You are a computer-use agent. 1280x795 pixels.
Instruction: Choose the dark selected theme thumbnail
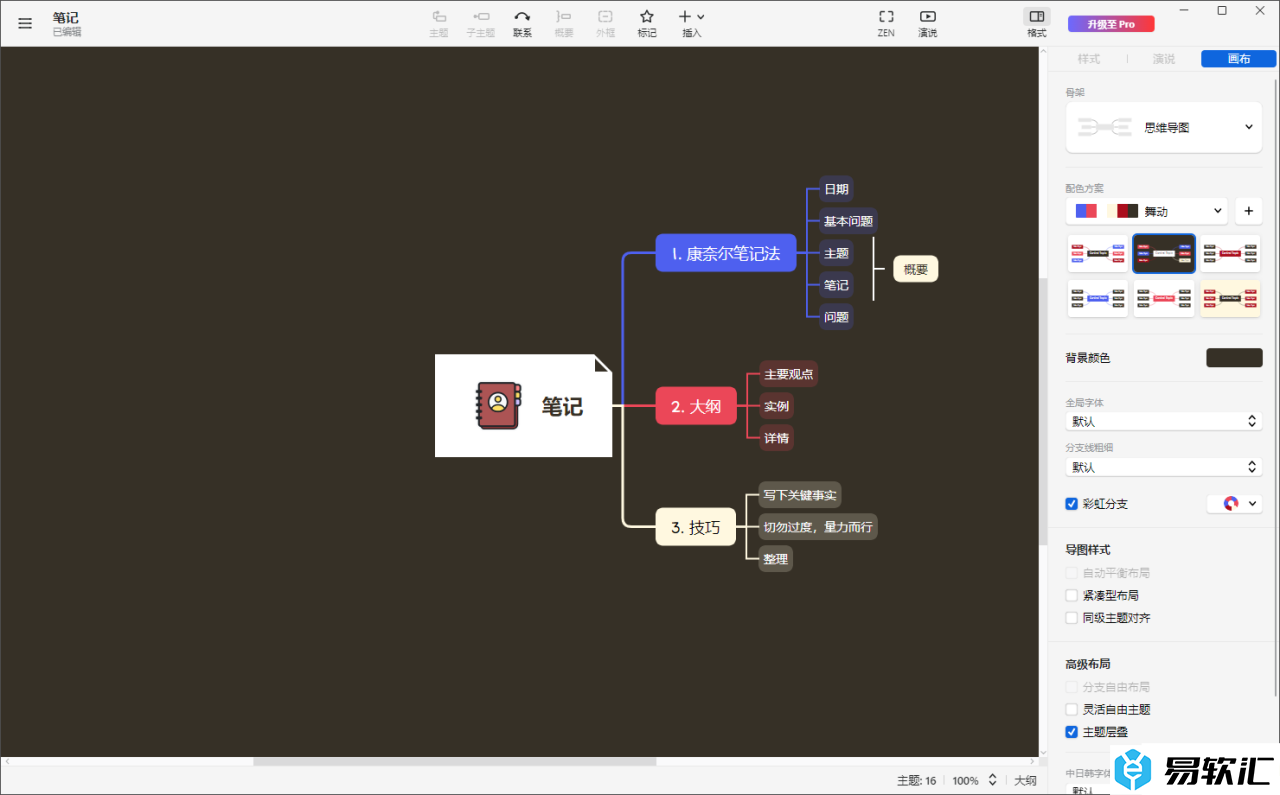1164,254
